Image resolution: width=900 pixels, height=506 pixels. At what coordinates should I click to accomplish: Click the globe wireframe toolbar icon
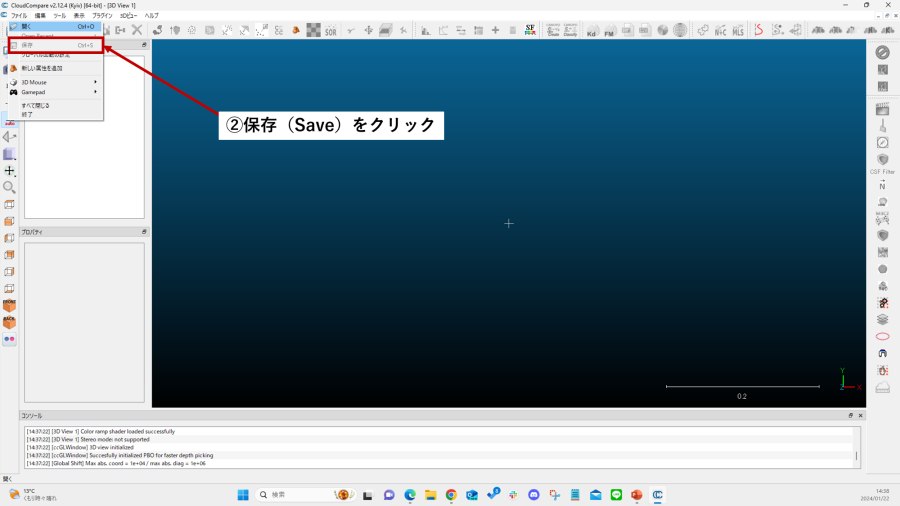[680, 30]
